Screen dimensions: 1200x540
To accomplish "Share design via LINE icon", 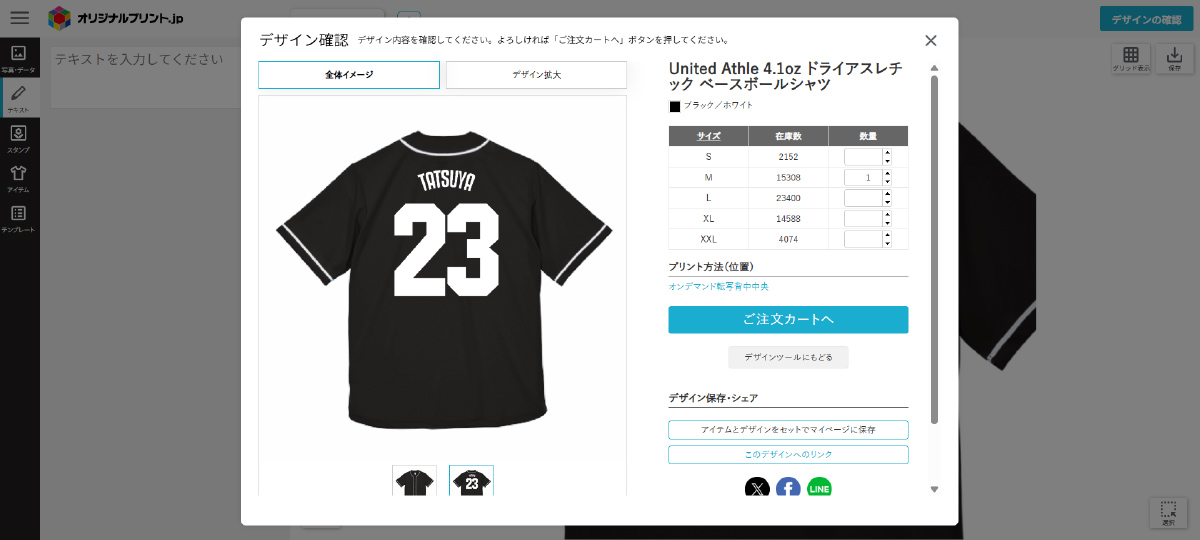I will [819, 489].
